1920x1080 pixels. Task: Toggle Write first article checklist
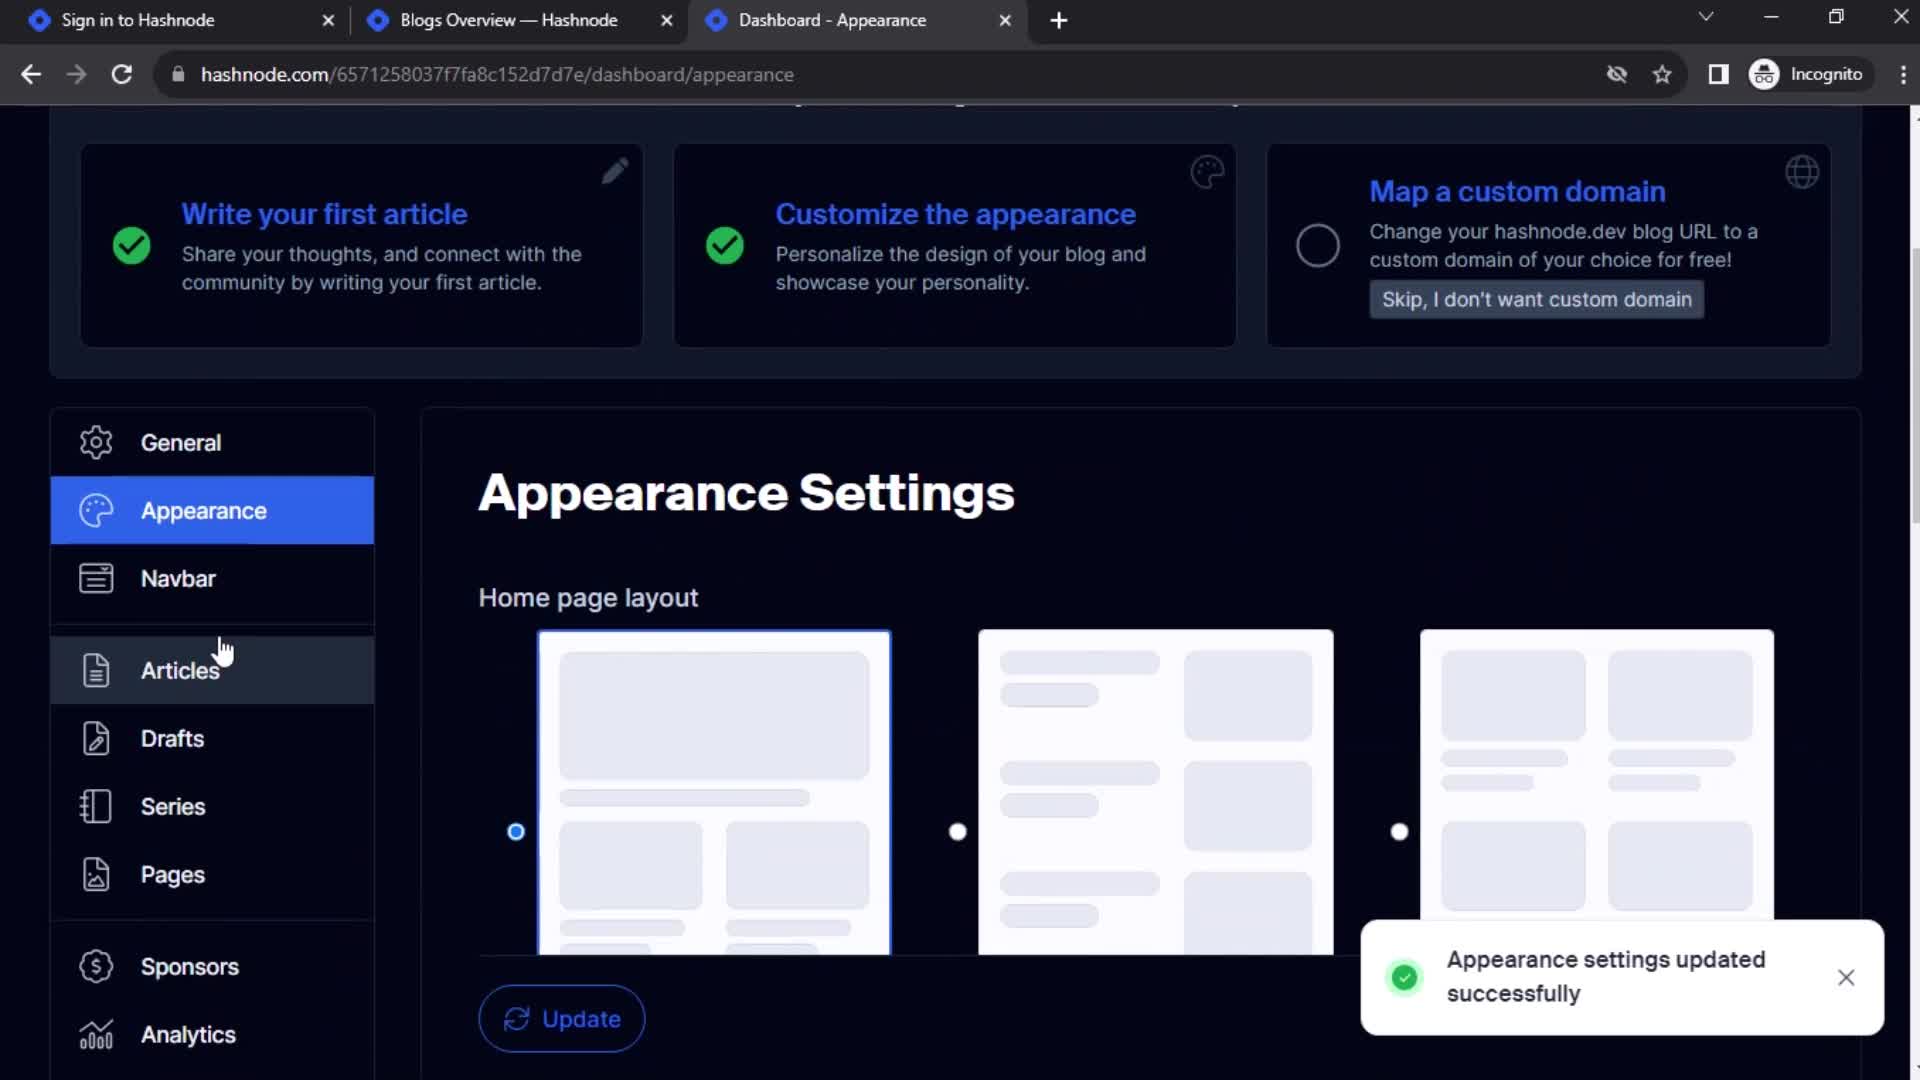[x=132, y=247]
